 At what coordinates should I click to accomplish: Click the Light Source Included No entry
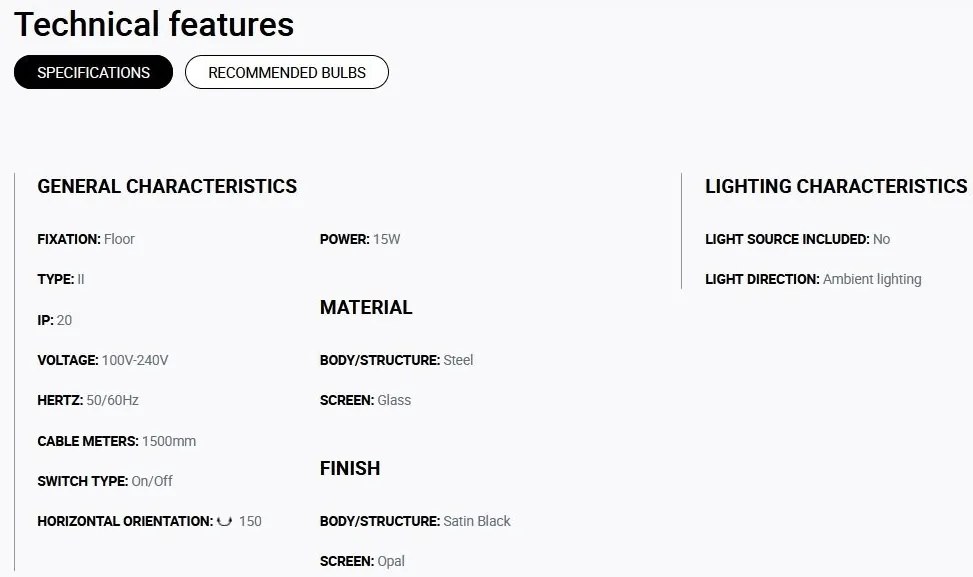[x=797, y=239]
